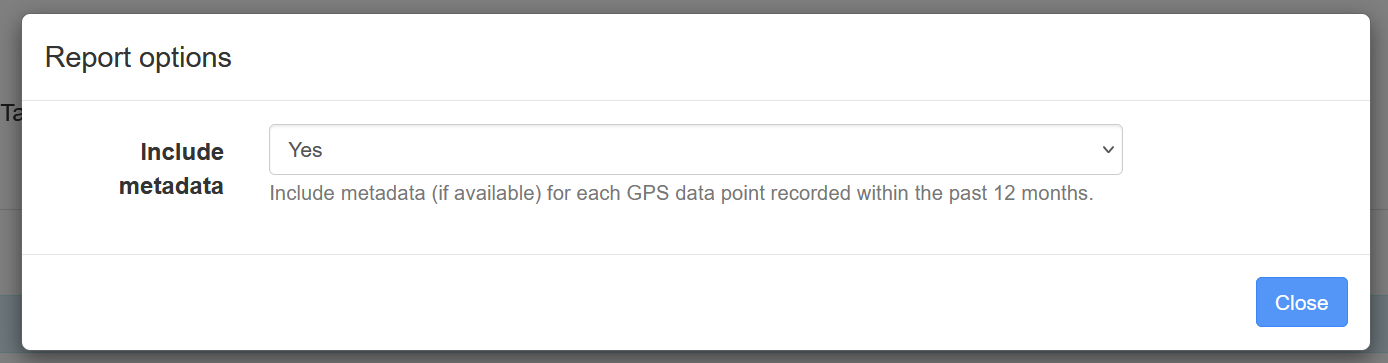This screenshot has width=1388, height=363.
Task: Click the dimmed backdrop above the dialog
Action: coord(694,6)
